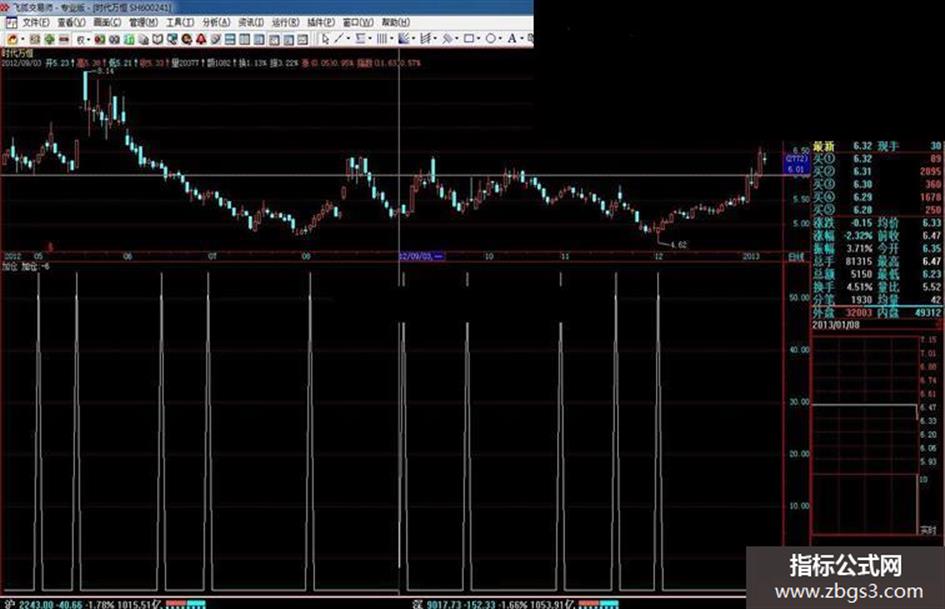Click the open book toolbar icon
This screenshot has width=945, height=609.
point(157,39)
